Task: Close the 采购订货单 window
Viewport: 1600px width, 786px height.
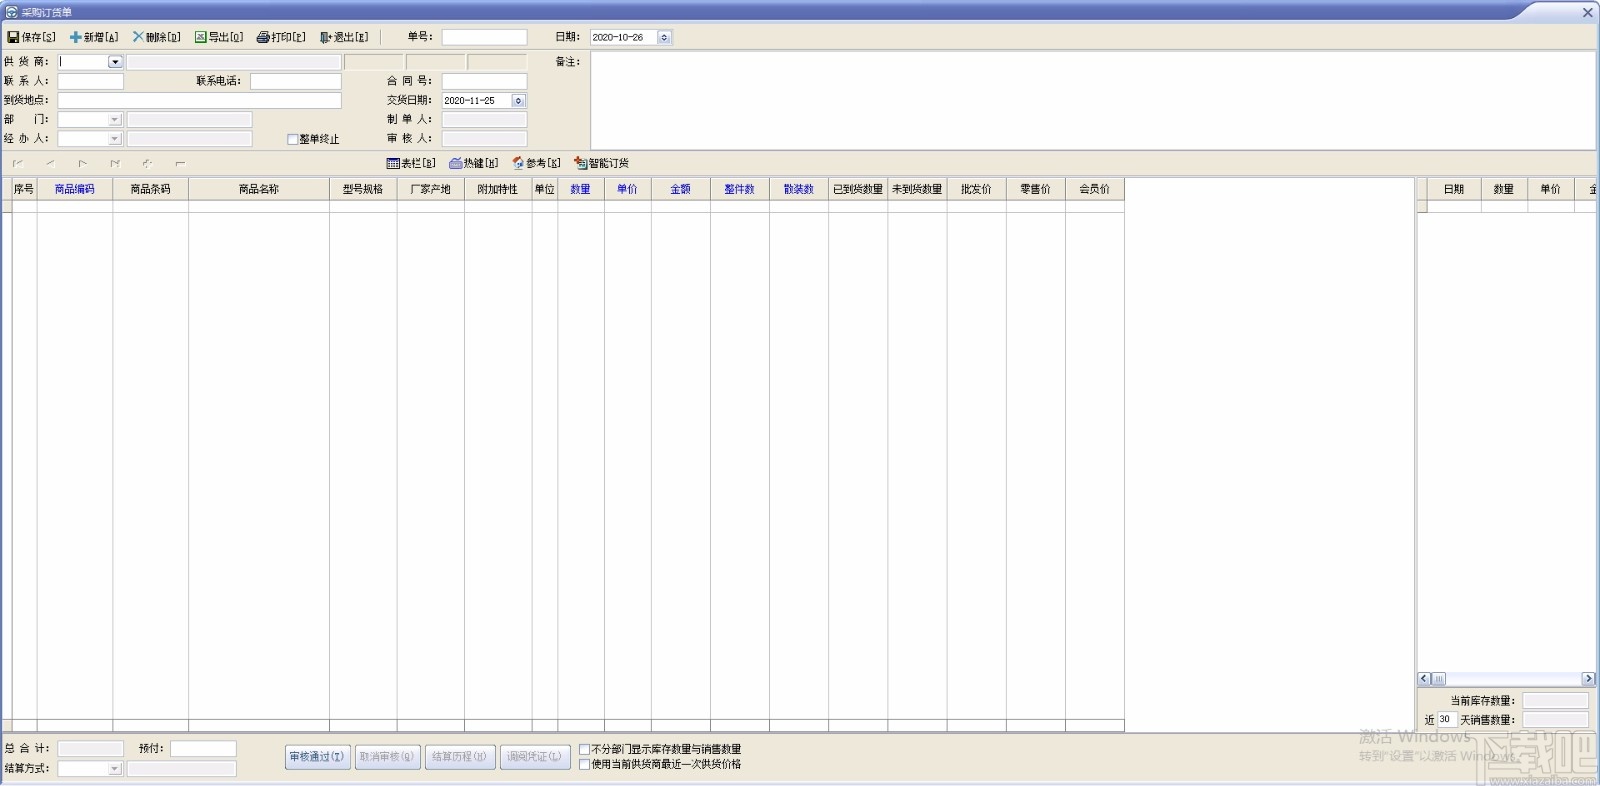Action: coord(1587,12)
